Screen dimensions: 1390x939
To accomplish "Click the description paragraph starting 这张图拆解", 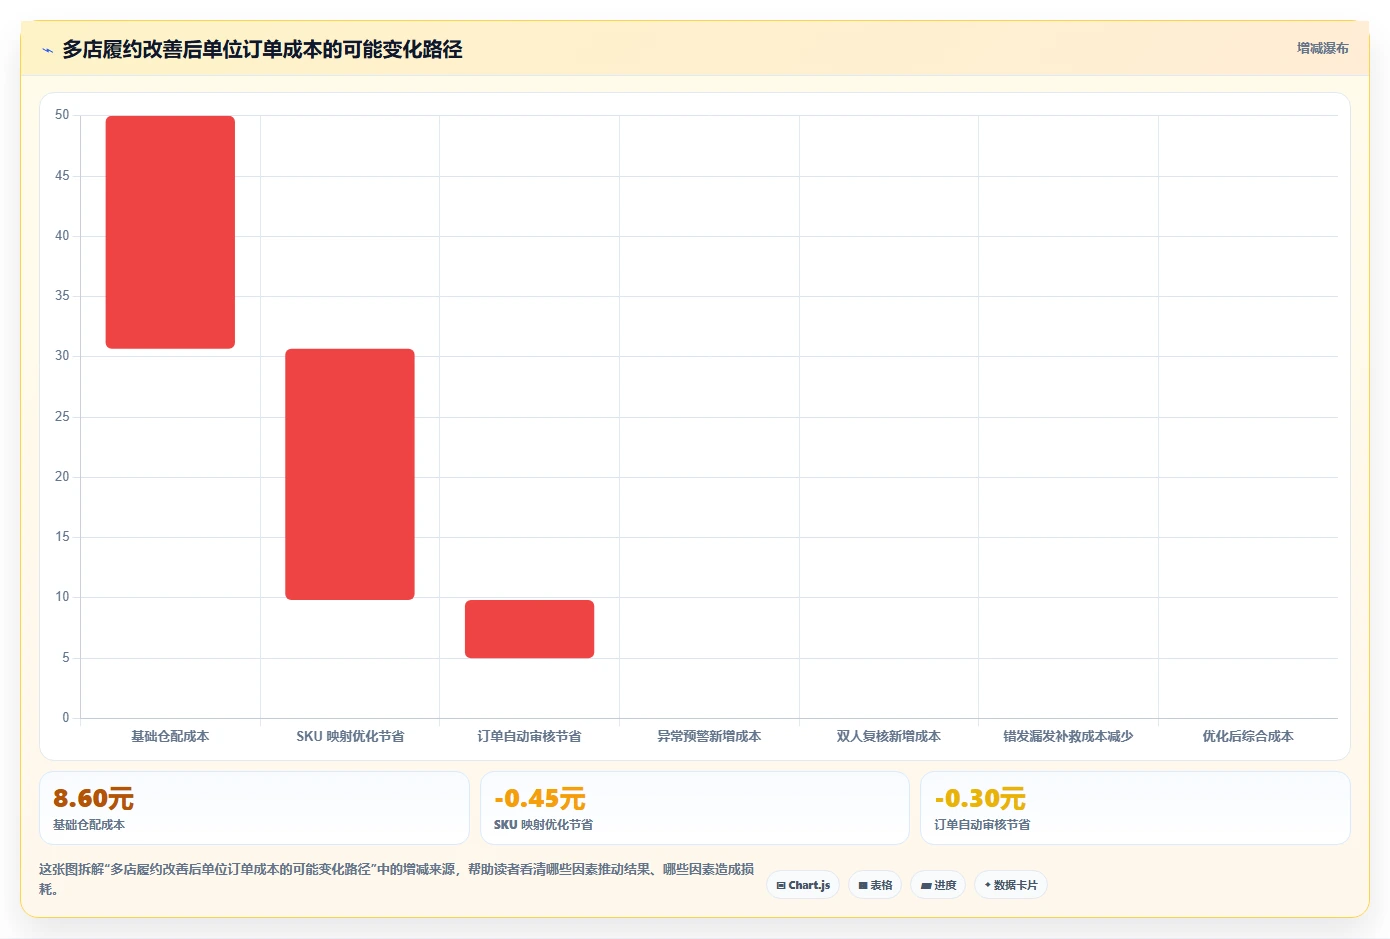I will point(397,879).
